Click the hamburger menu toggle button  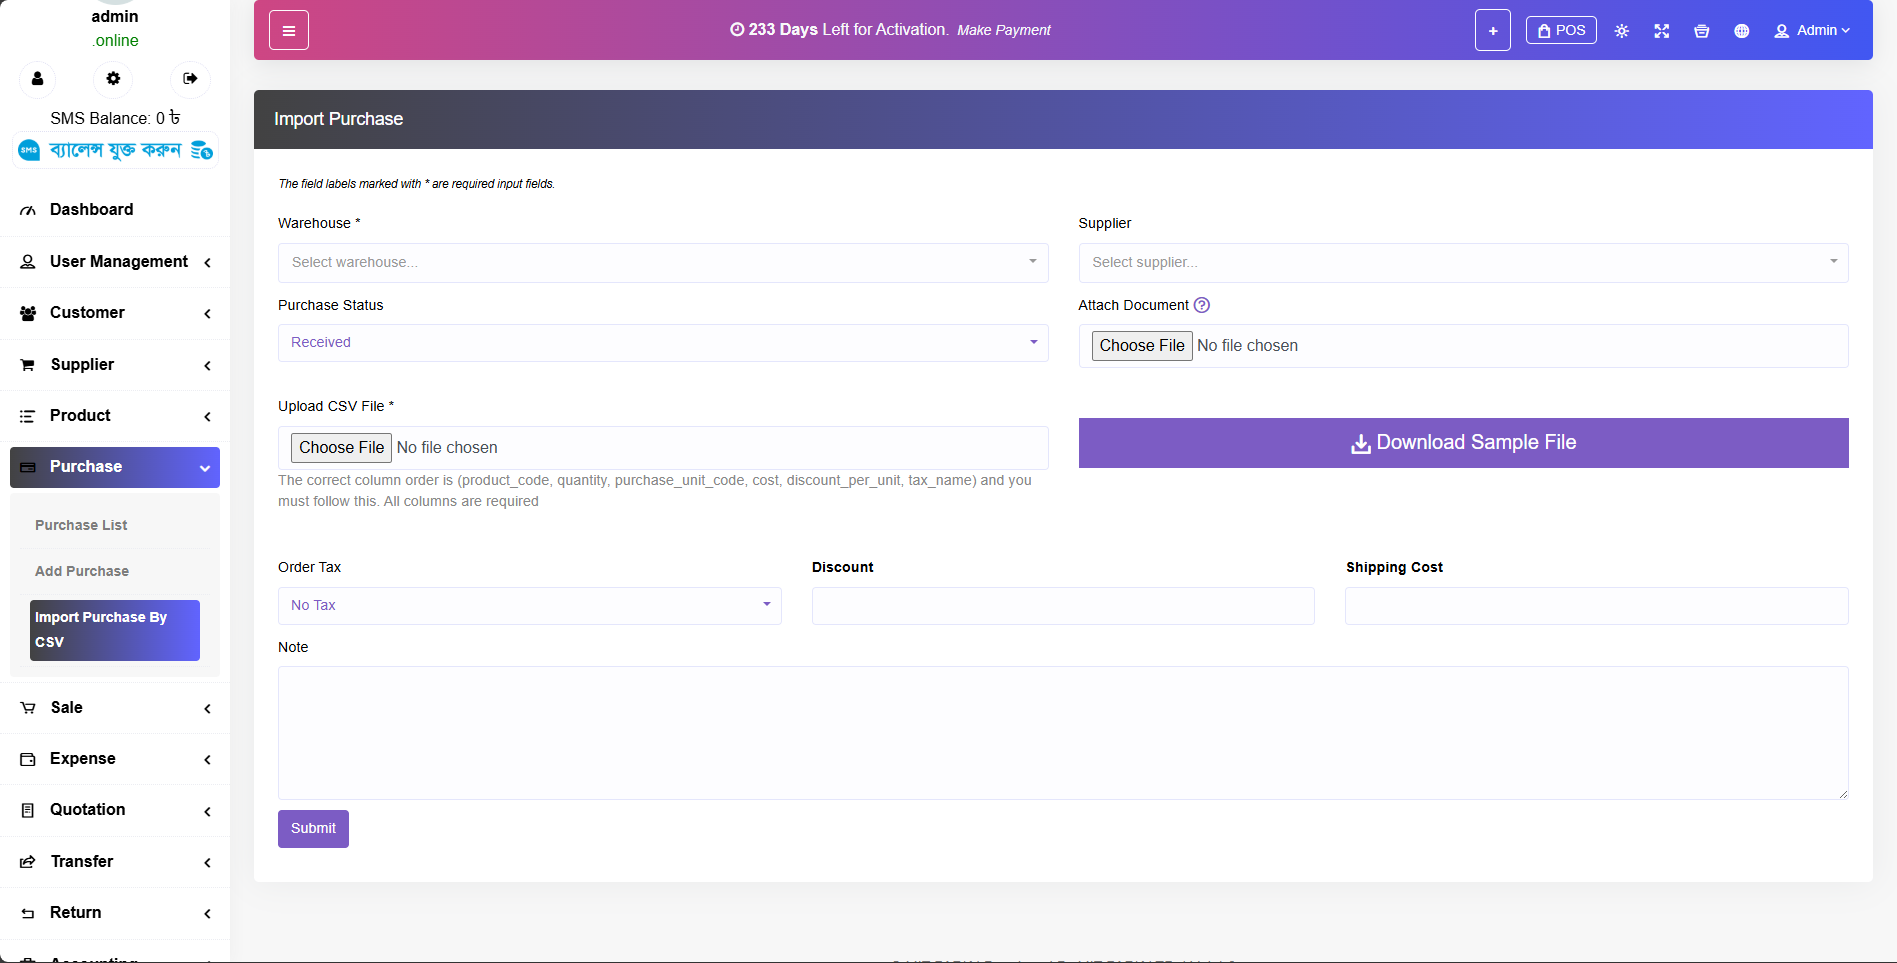tap(288, 31)
